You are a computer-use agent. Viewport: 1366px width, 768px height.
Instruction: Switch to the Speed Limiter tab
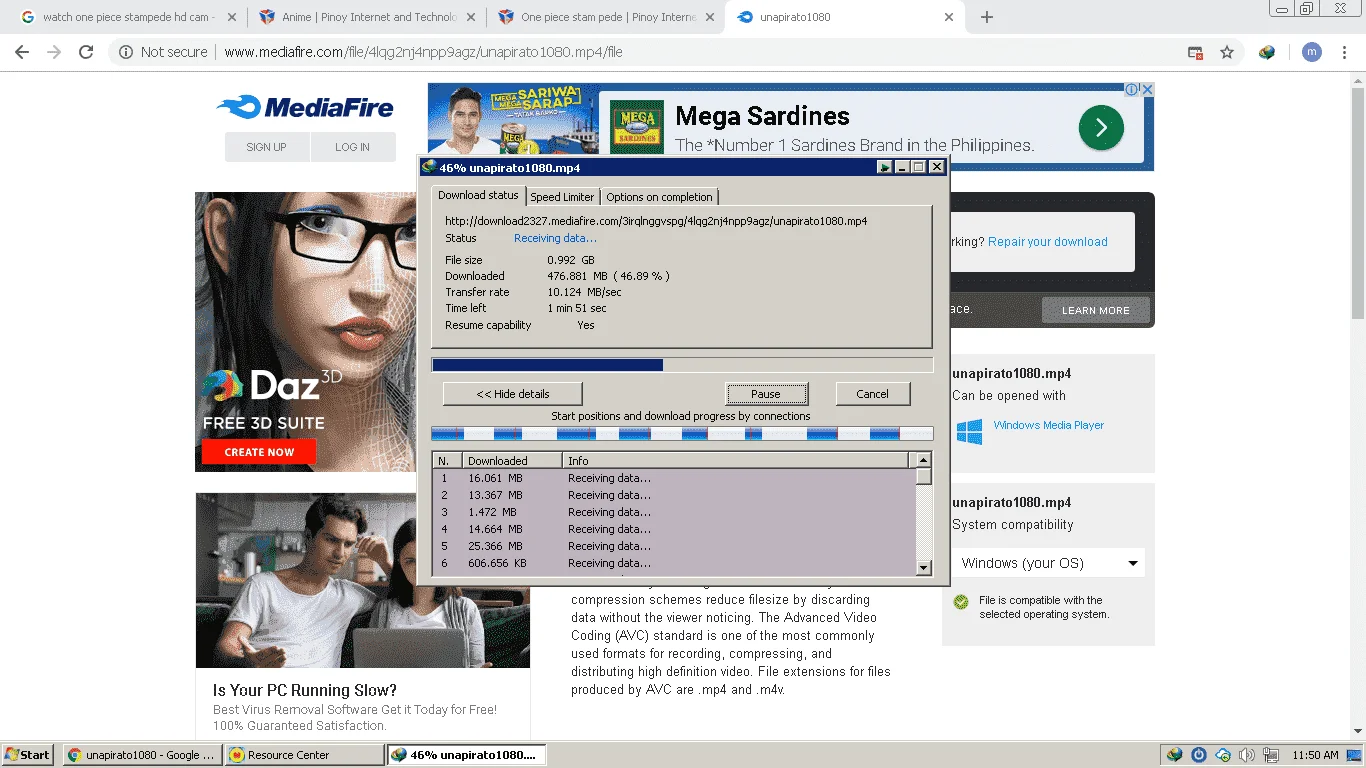click(x=562, y=197)
